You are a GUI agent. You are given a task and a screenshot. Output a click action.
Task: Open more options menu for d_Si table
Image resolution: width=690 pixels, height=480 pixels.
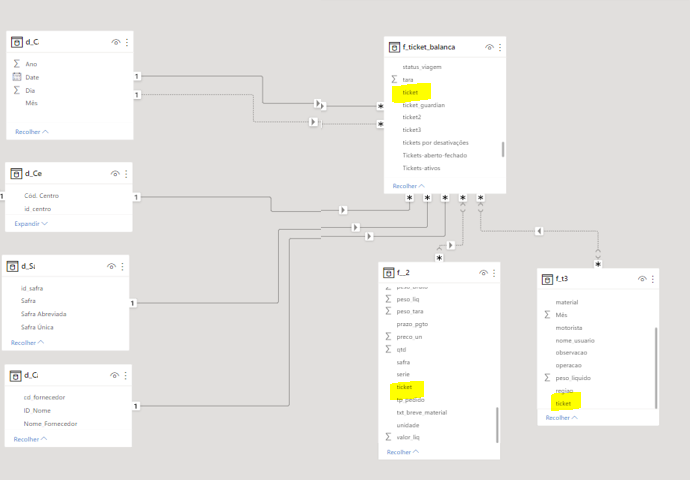[122, 266]
